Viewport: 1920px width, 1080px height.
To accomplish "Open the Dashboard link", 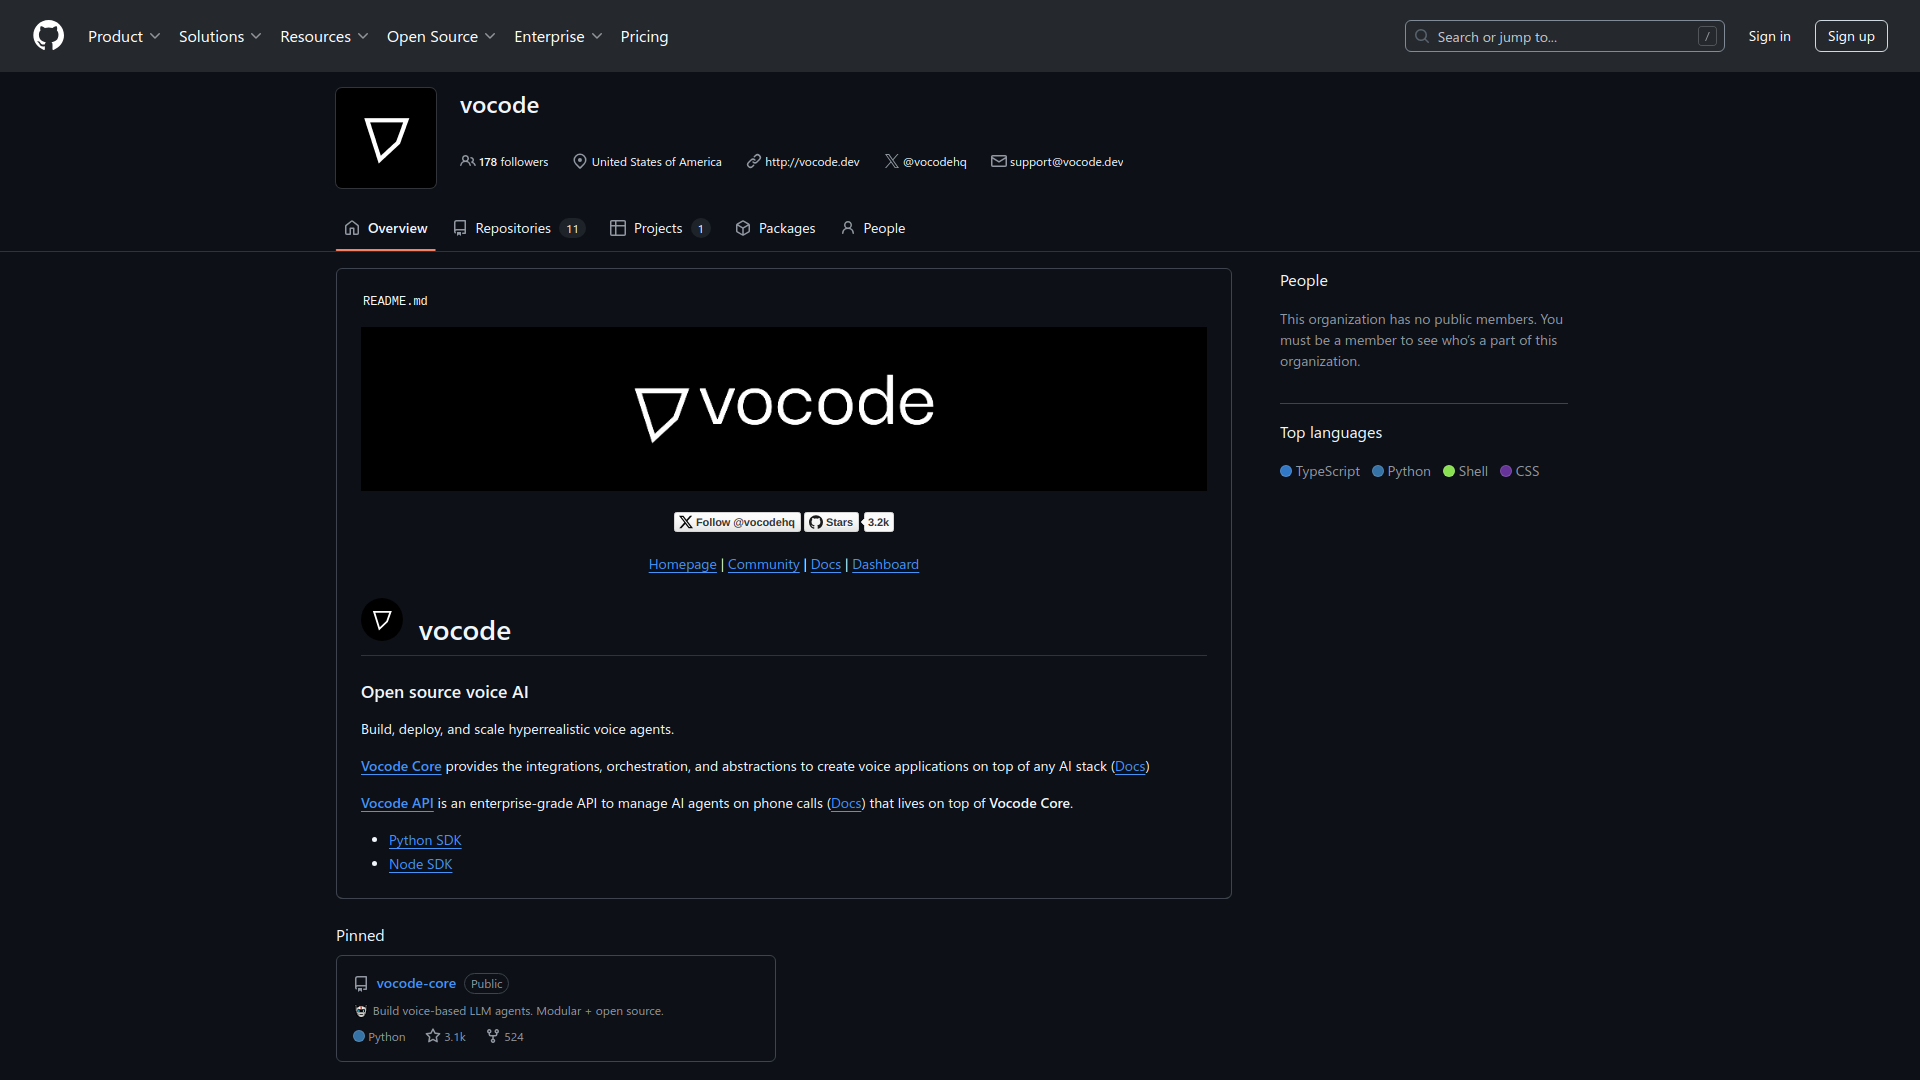I will coord(885,565).
